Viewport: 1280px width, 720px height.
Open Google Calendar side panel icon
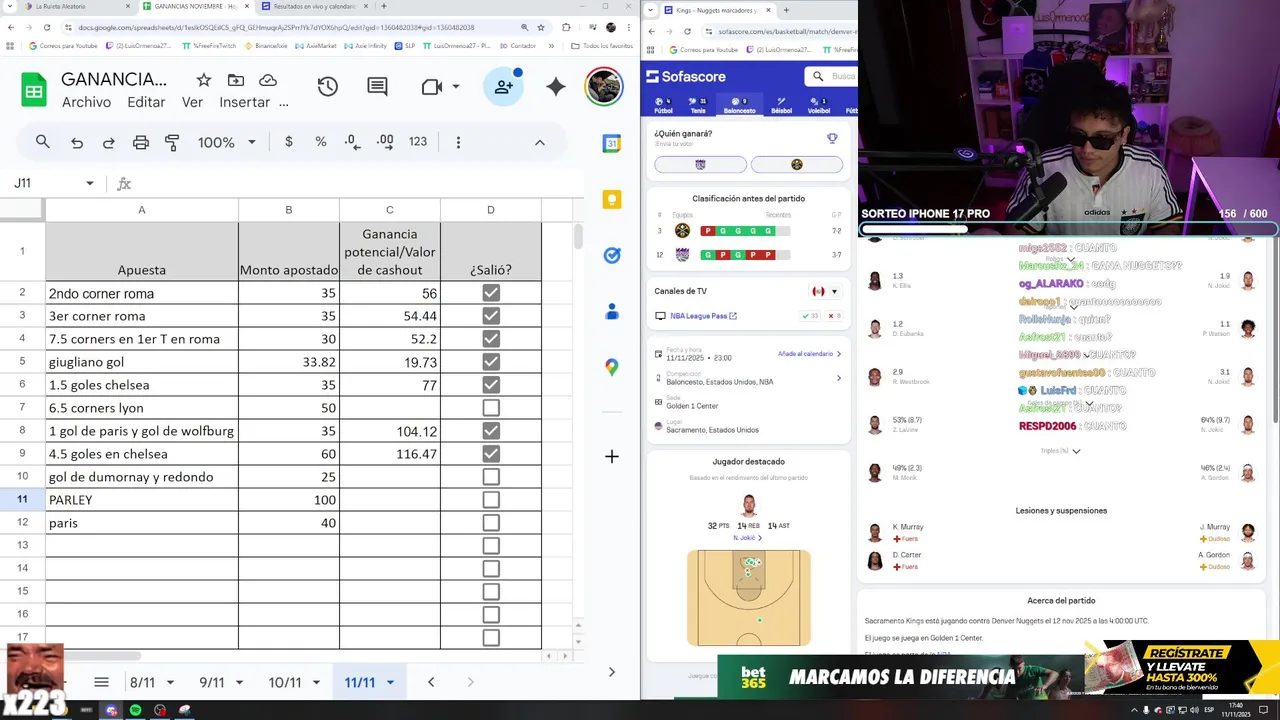point(612,143)
